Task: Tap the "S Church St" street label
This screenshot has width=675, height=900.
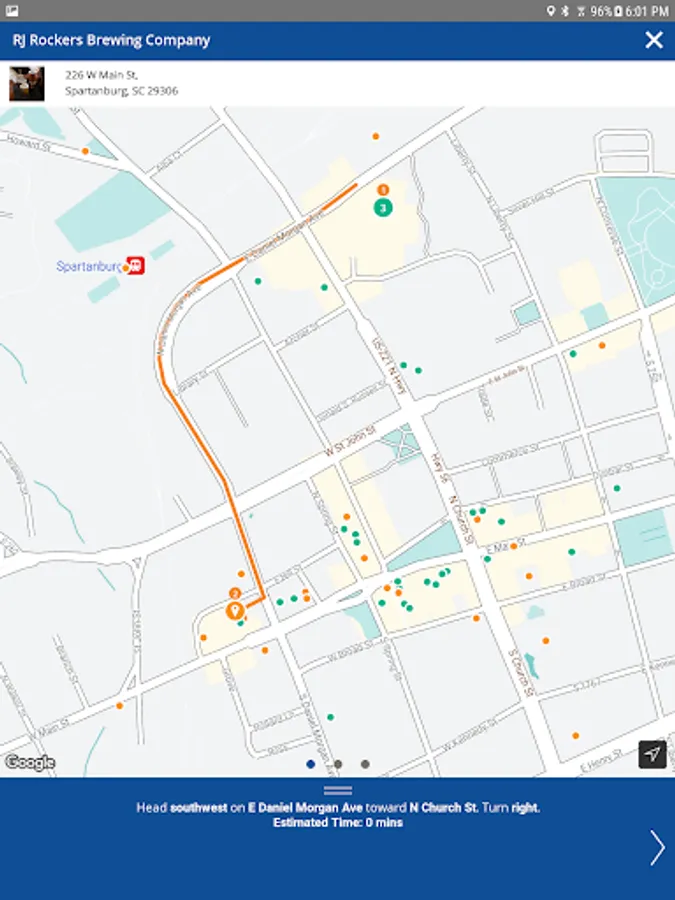Action: [x=521, y=673]
